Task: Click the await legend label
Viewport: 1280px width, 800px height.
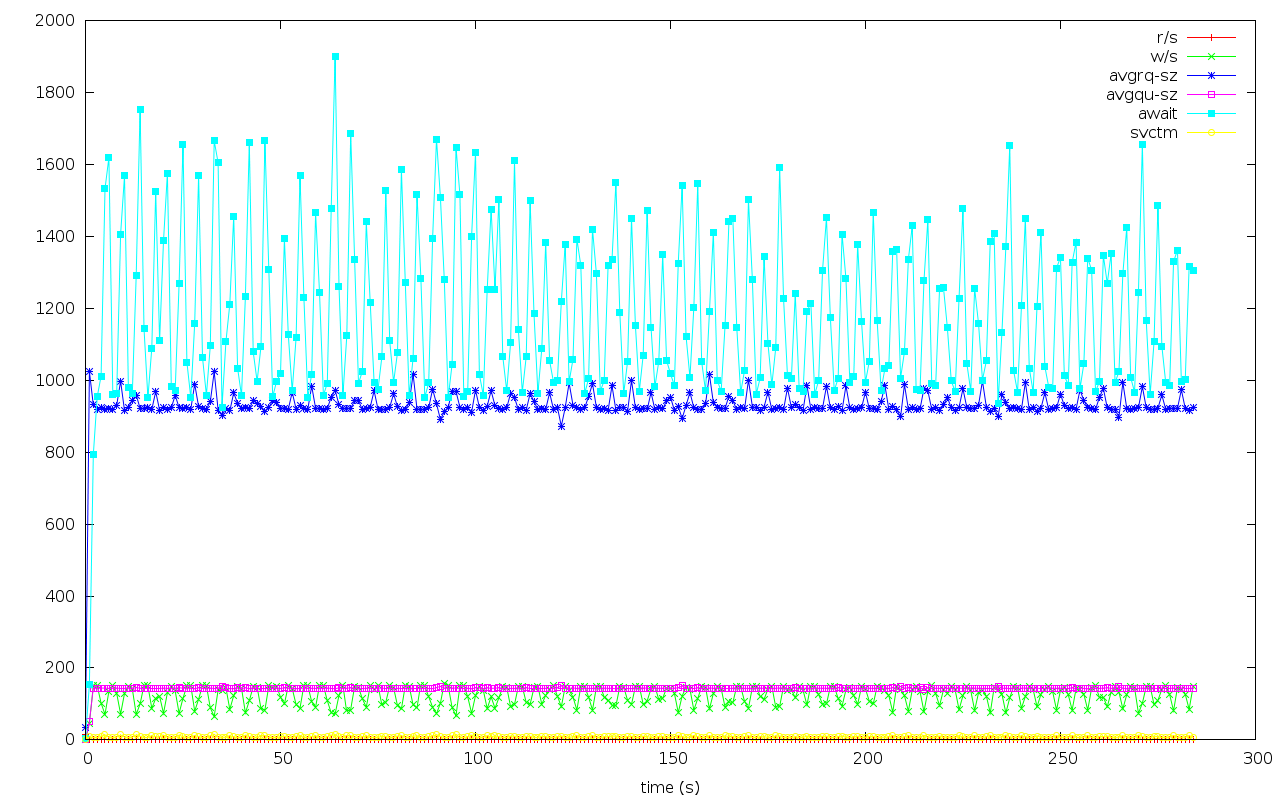Action: [1158, 113]
